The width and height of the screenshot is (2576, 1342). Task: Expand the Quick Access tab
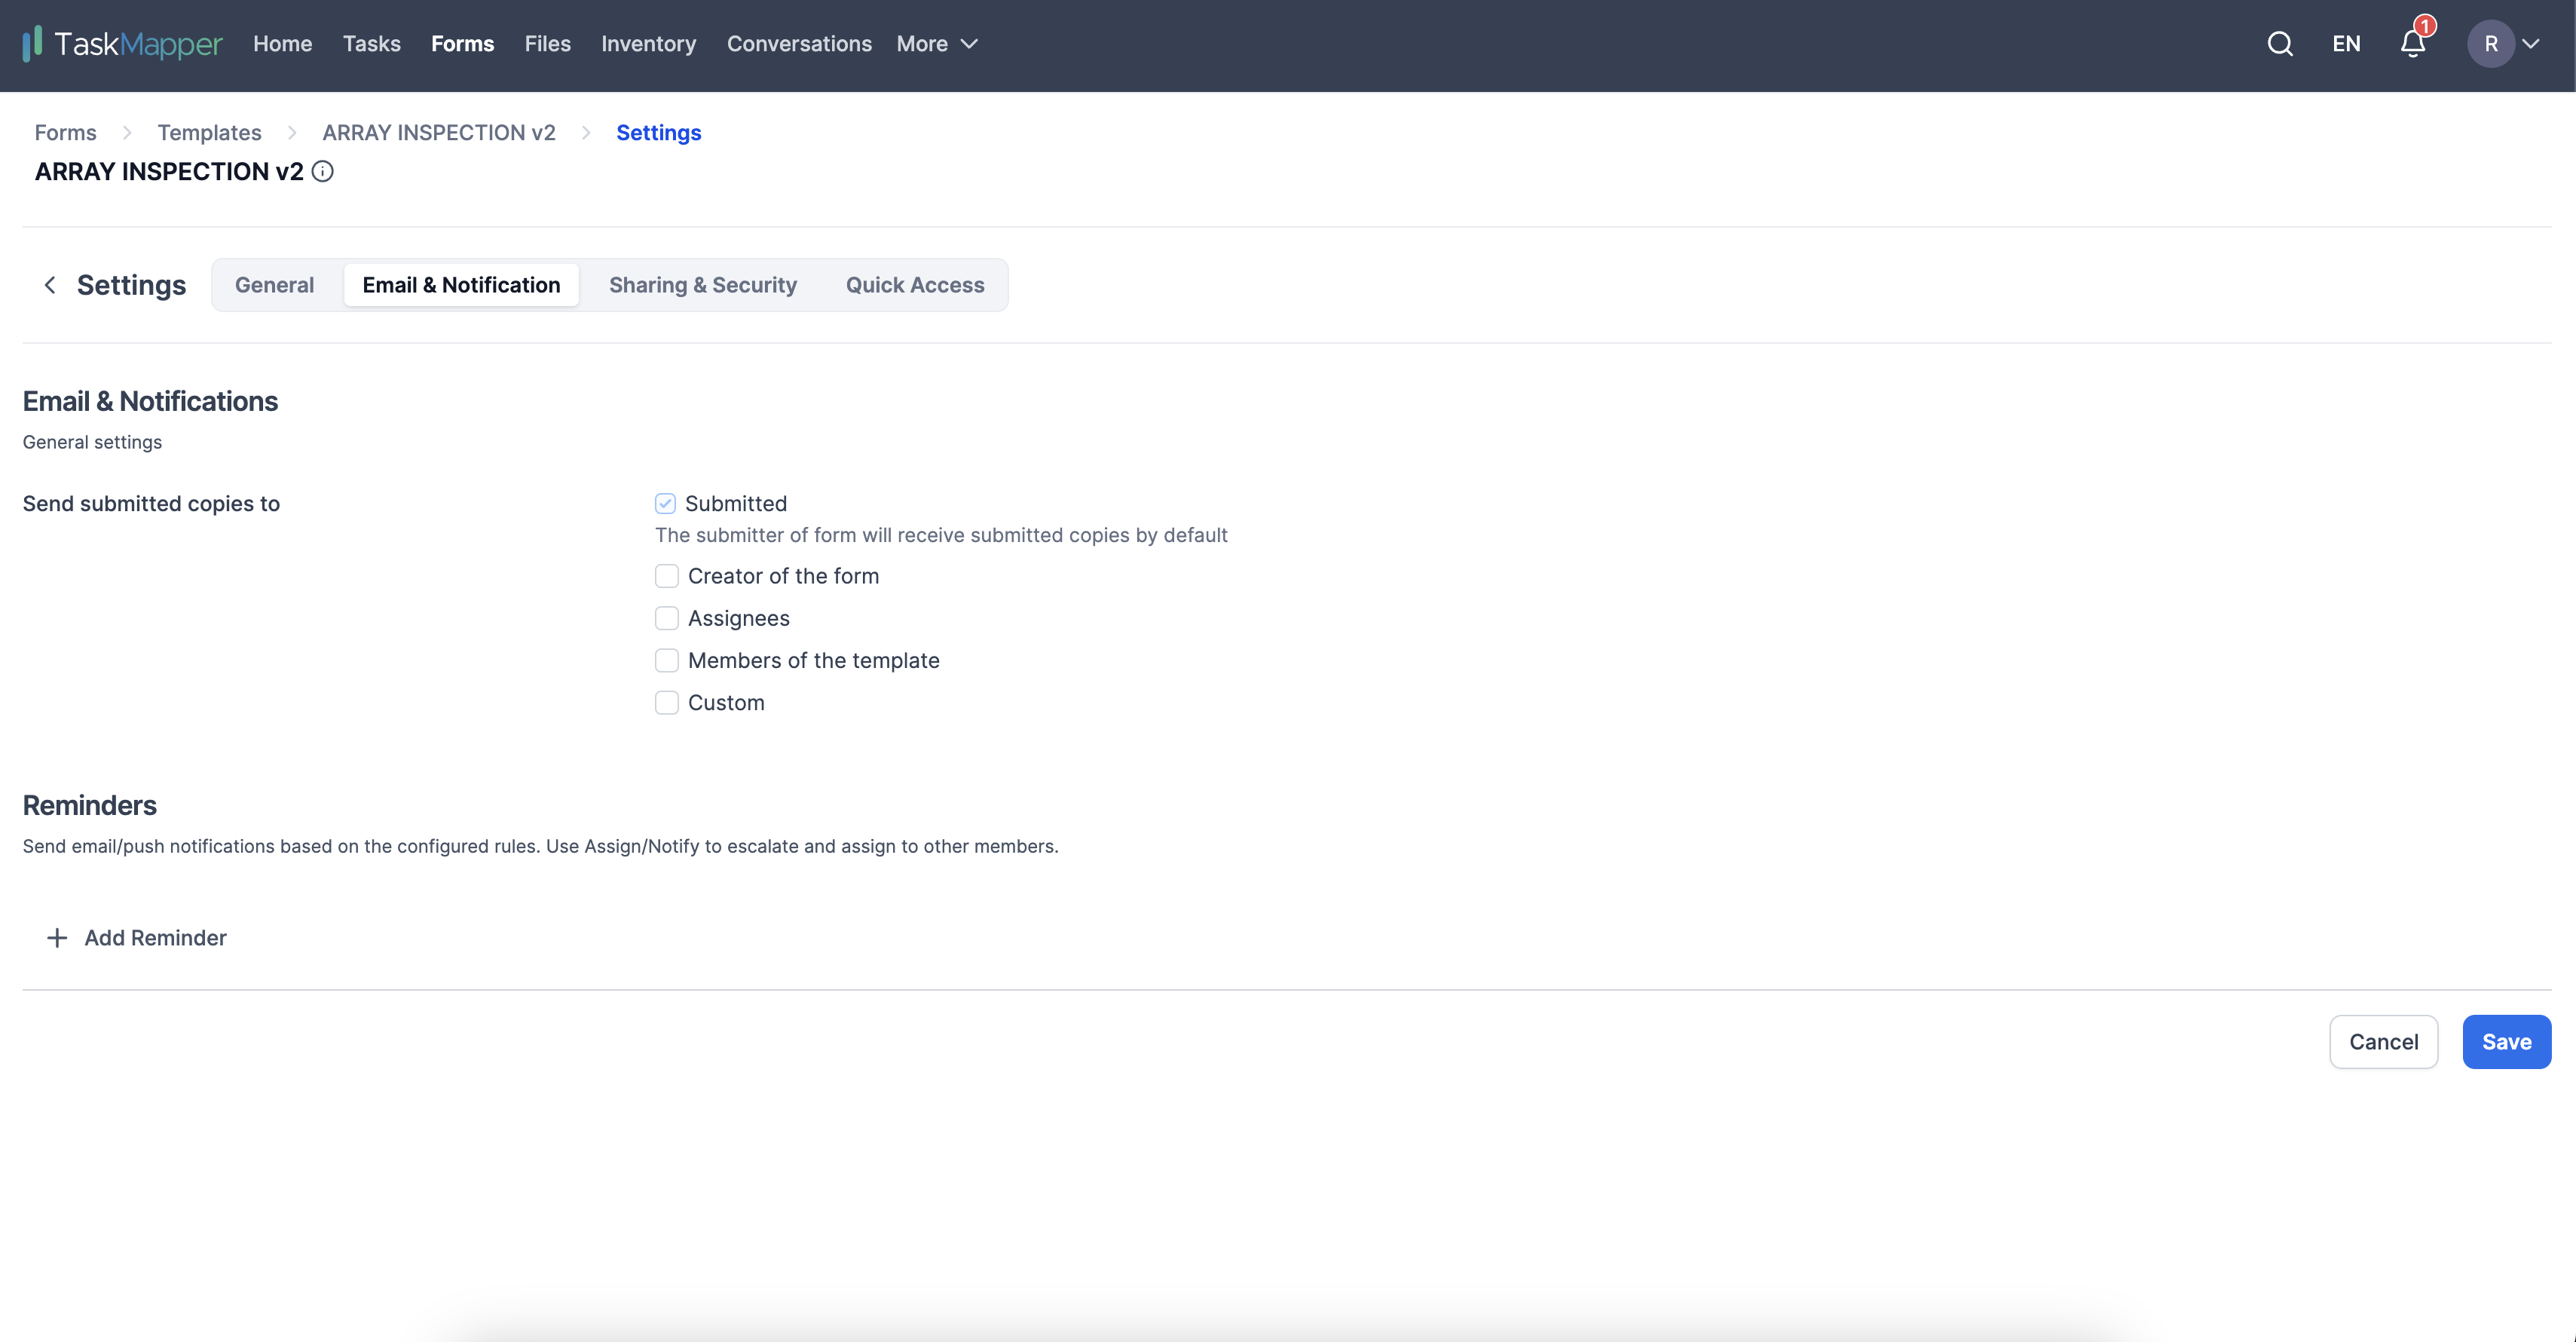(x=915, y=283)
